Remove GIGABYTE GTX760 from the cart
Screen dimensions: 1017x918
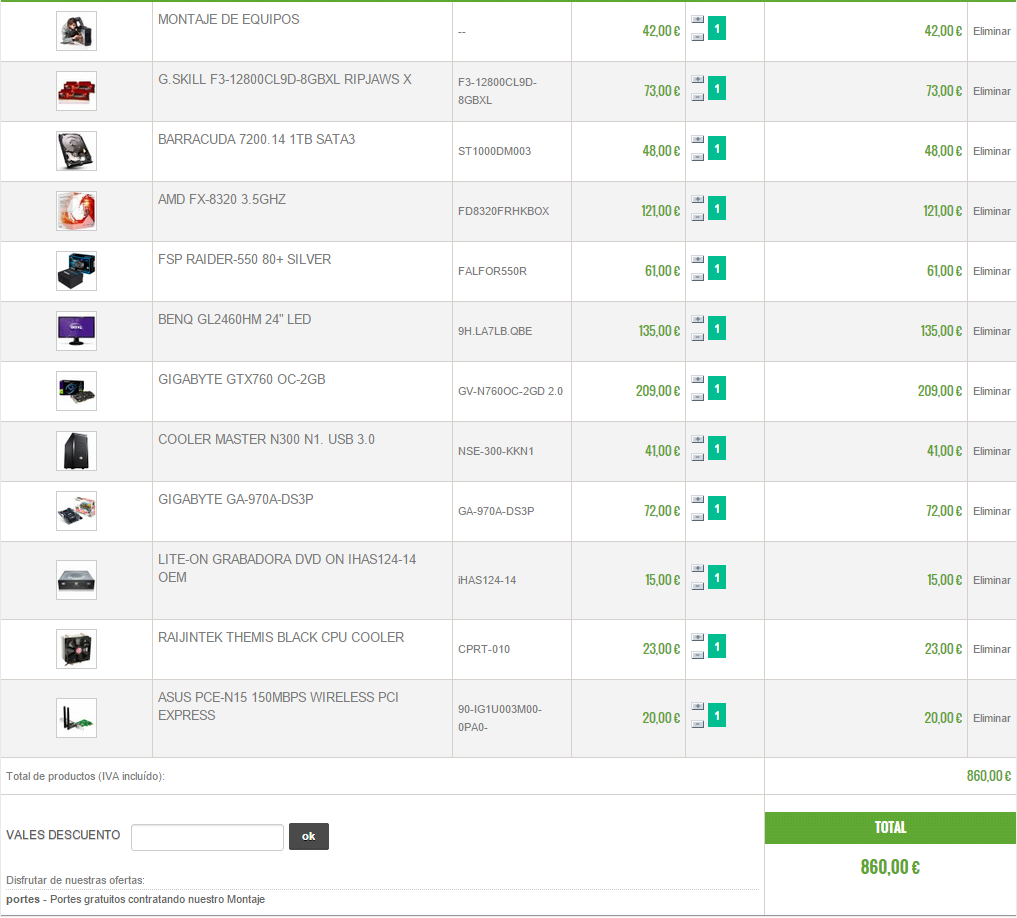991,391
